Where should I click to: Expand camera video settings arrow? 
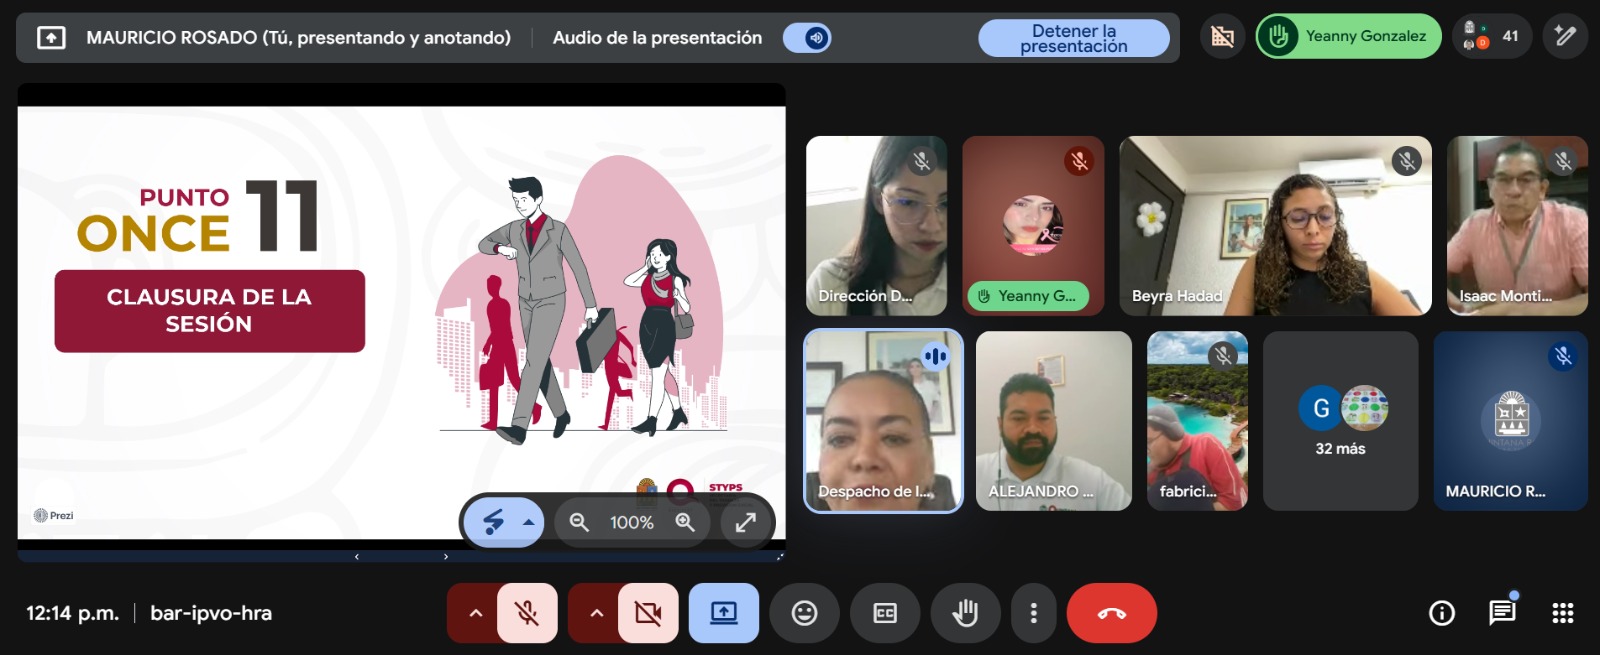point(597,613)
